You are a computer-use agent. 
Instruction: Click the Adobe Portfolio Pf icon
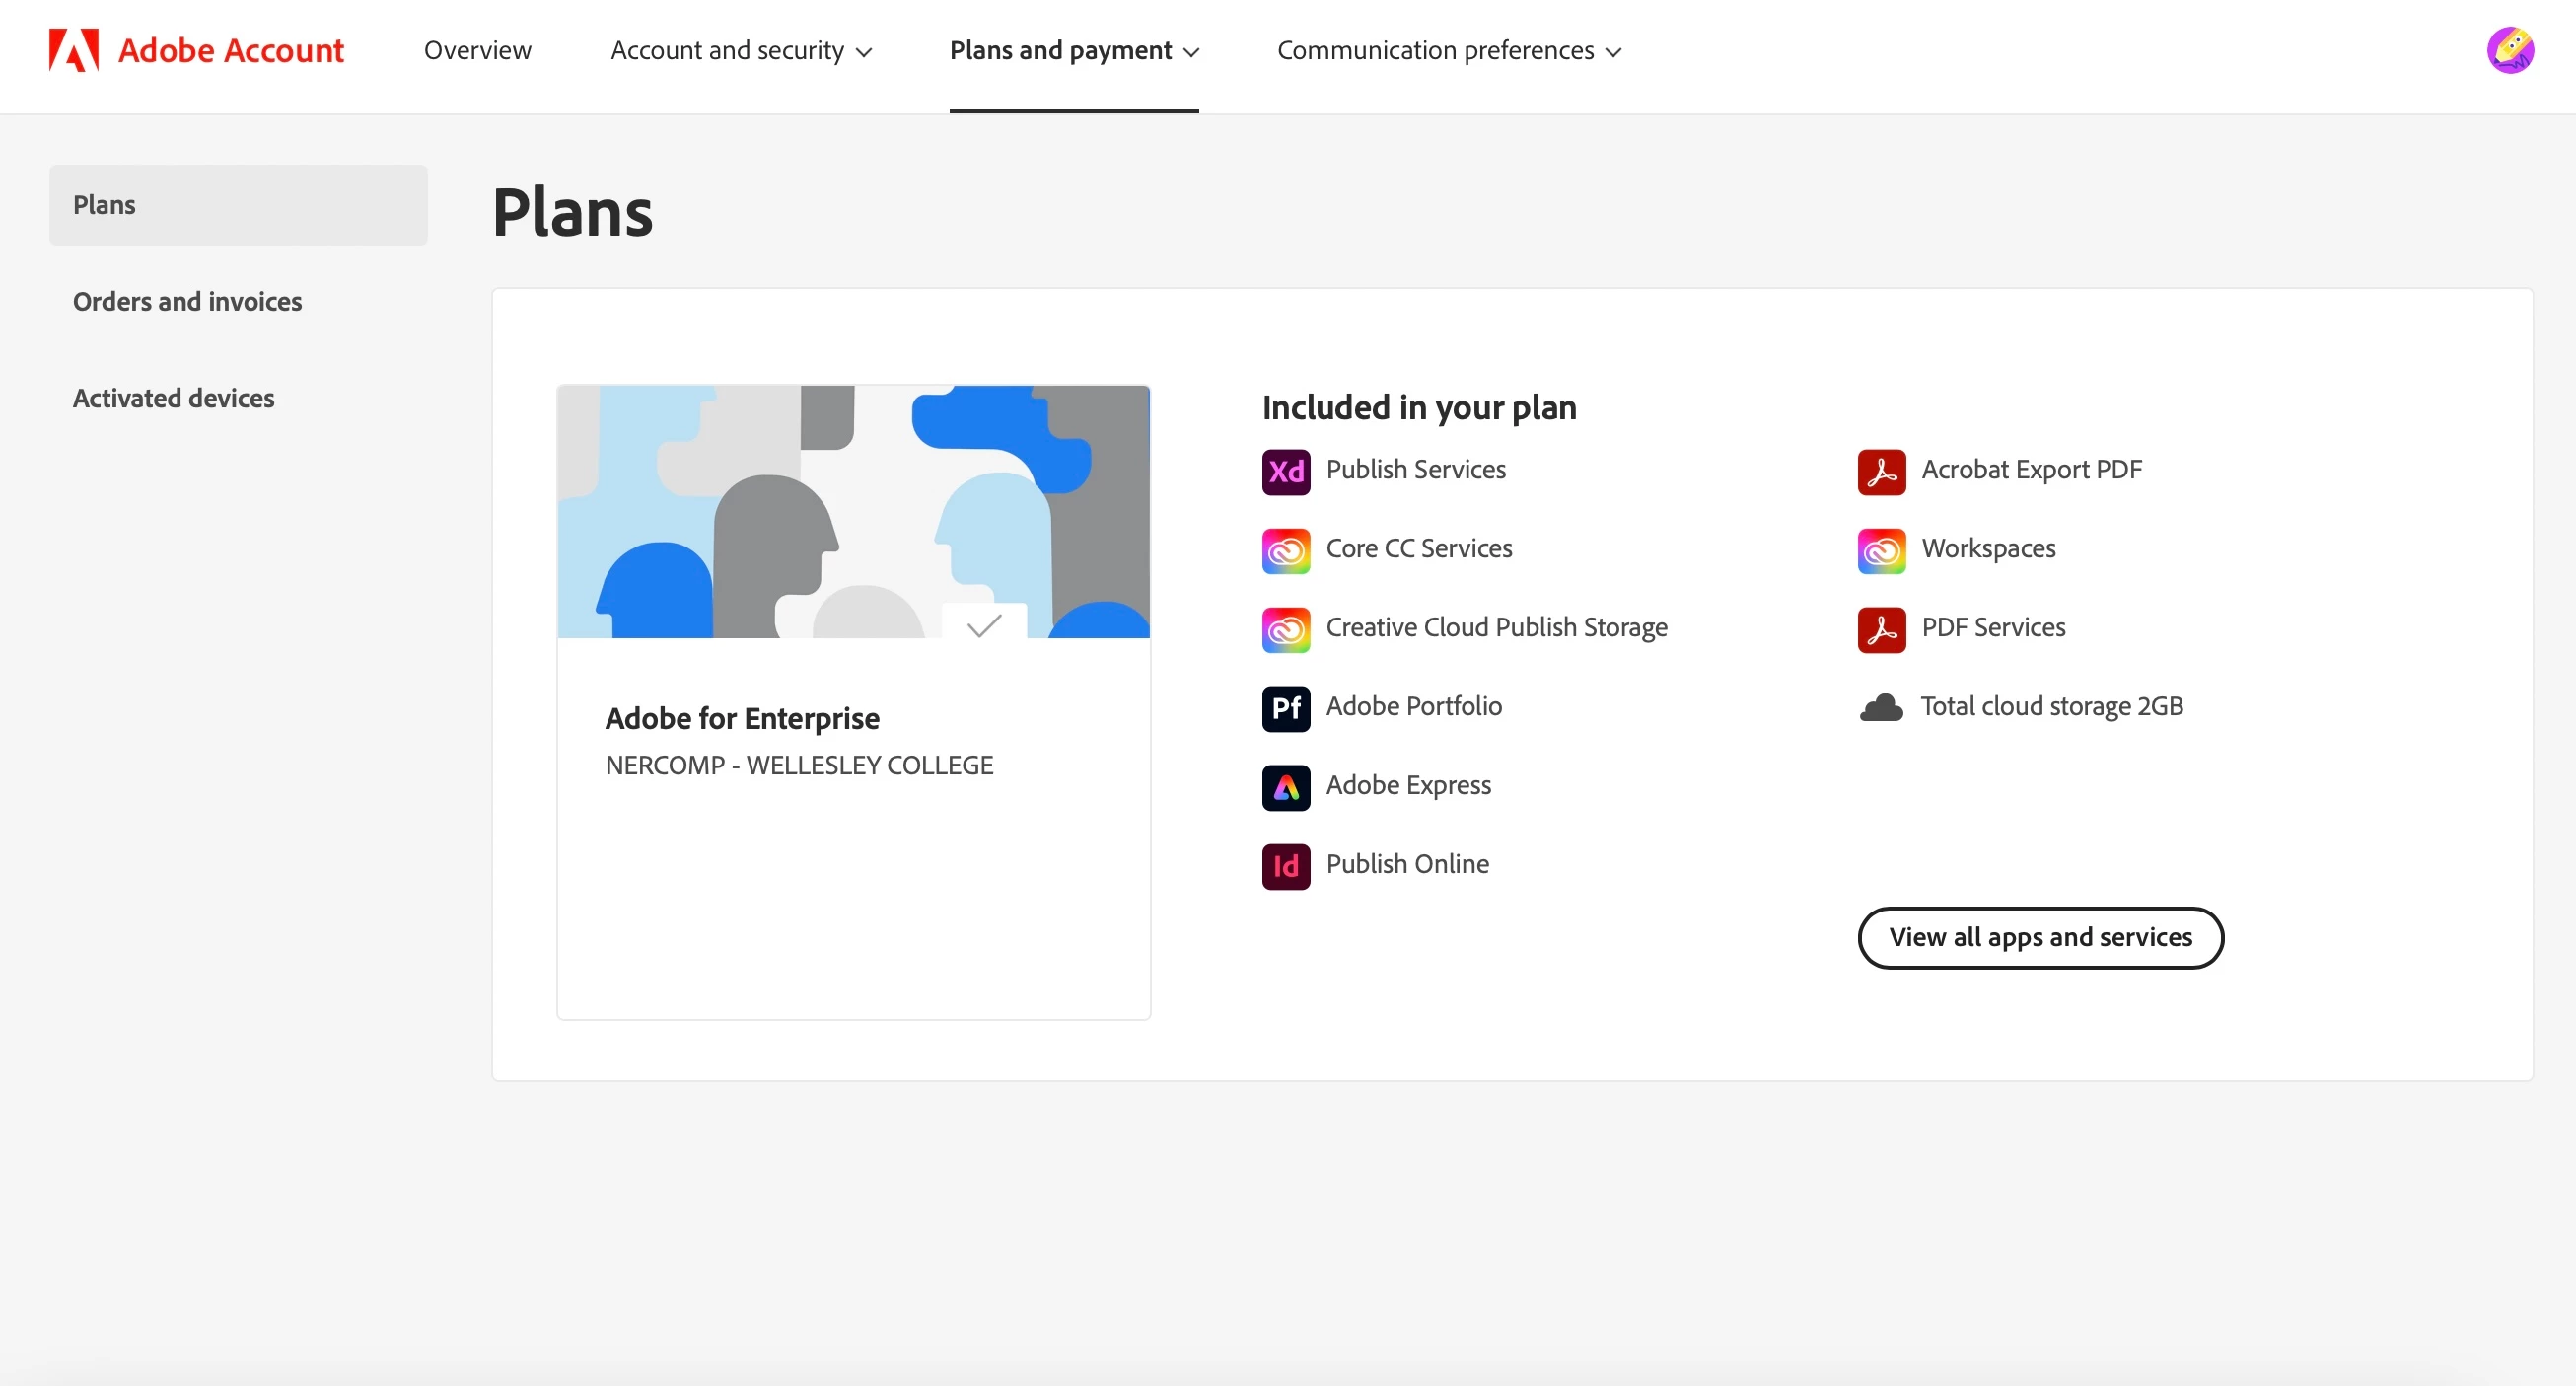pos(1285,708)
